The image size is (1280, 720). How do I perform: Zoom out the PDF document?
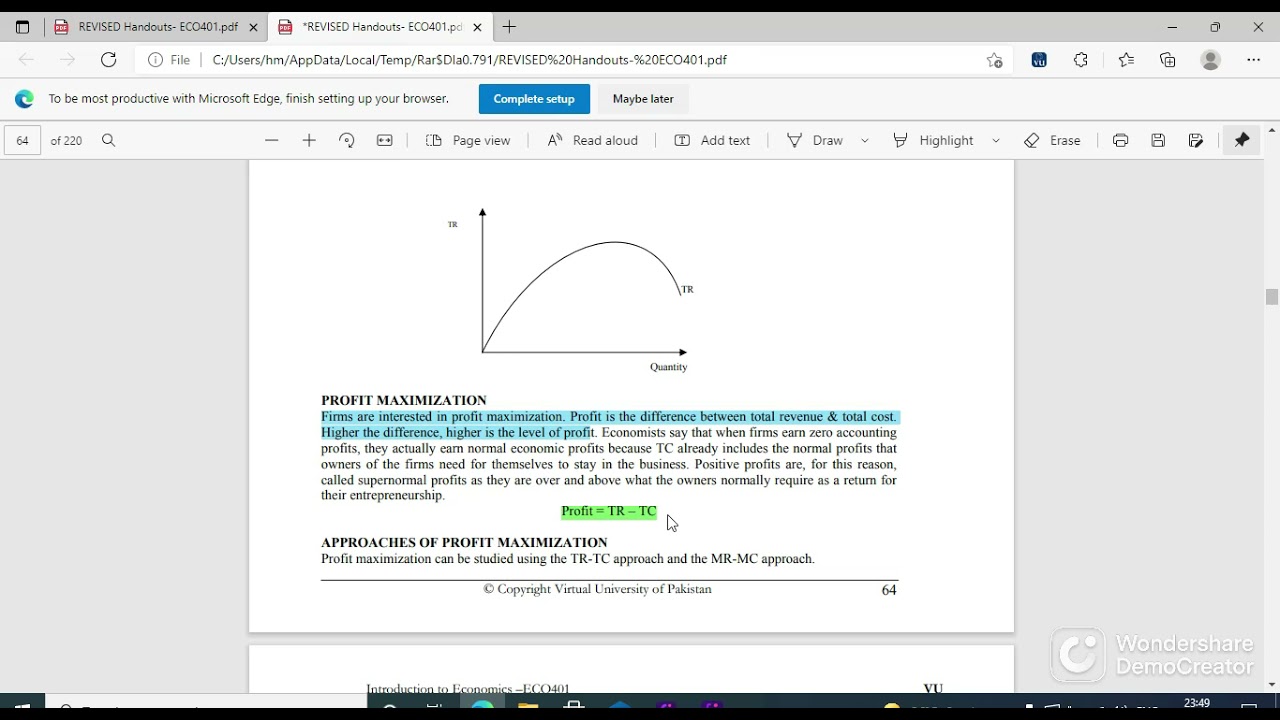(271, 141)
